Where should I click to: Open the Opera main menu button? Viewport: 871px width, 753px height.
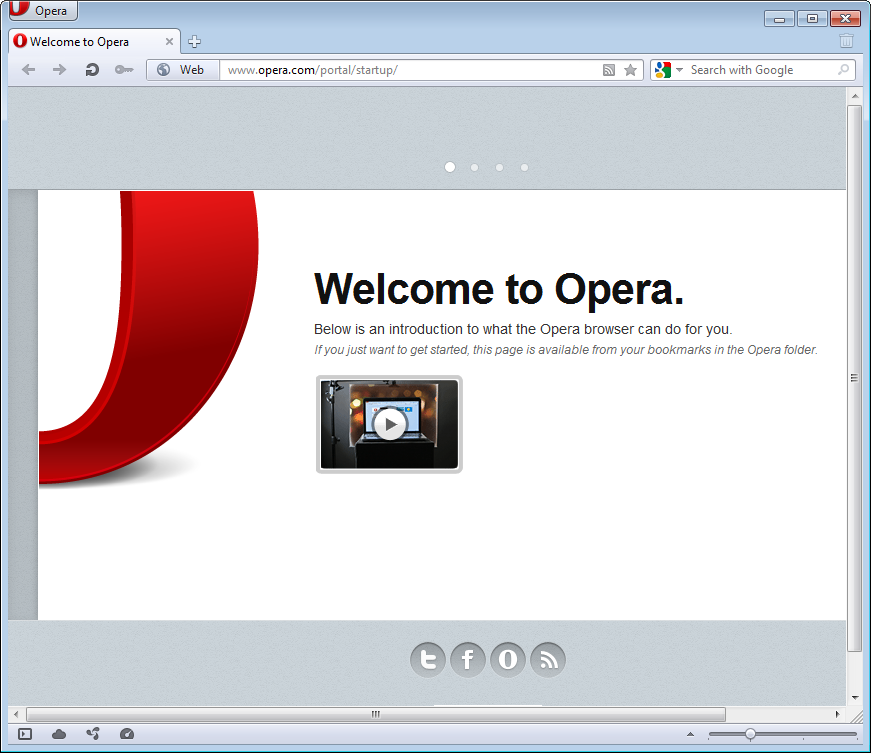click(43, 10)
